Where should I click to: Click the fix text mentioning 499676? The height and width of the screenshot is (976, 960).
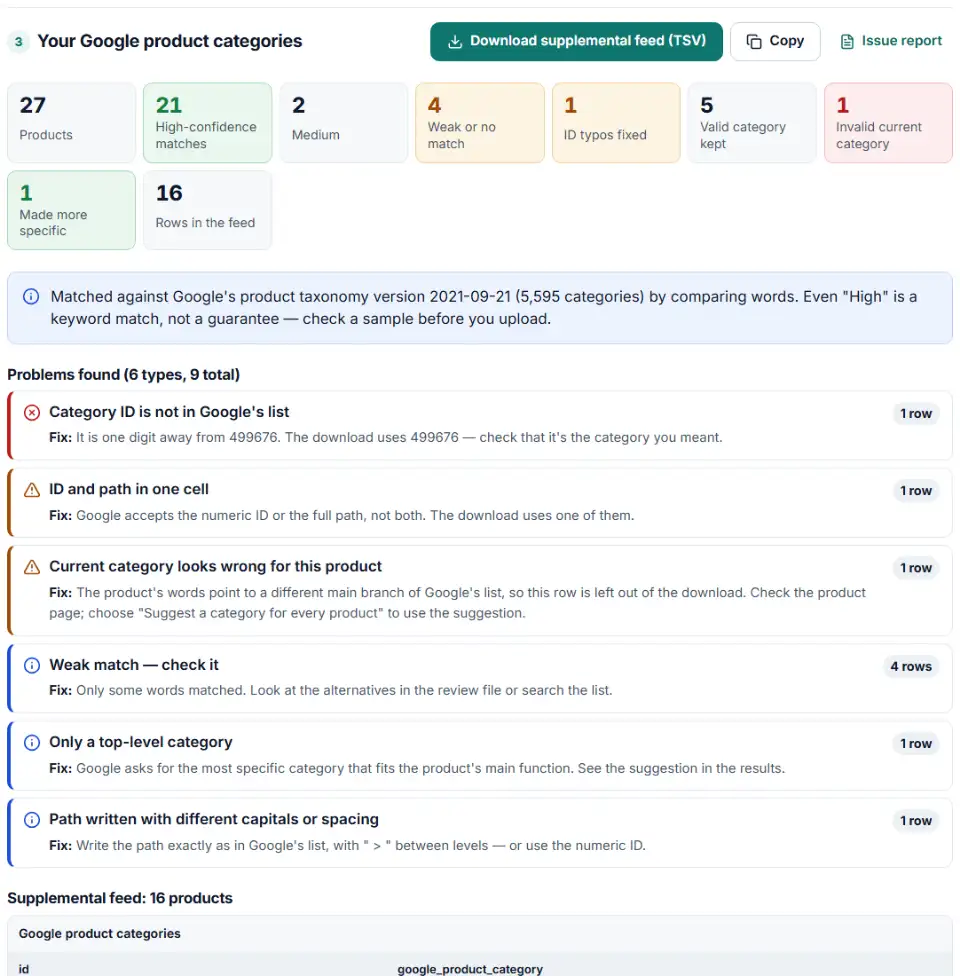coord(385,438)
